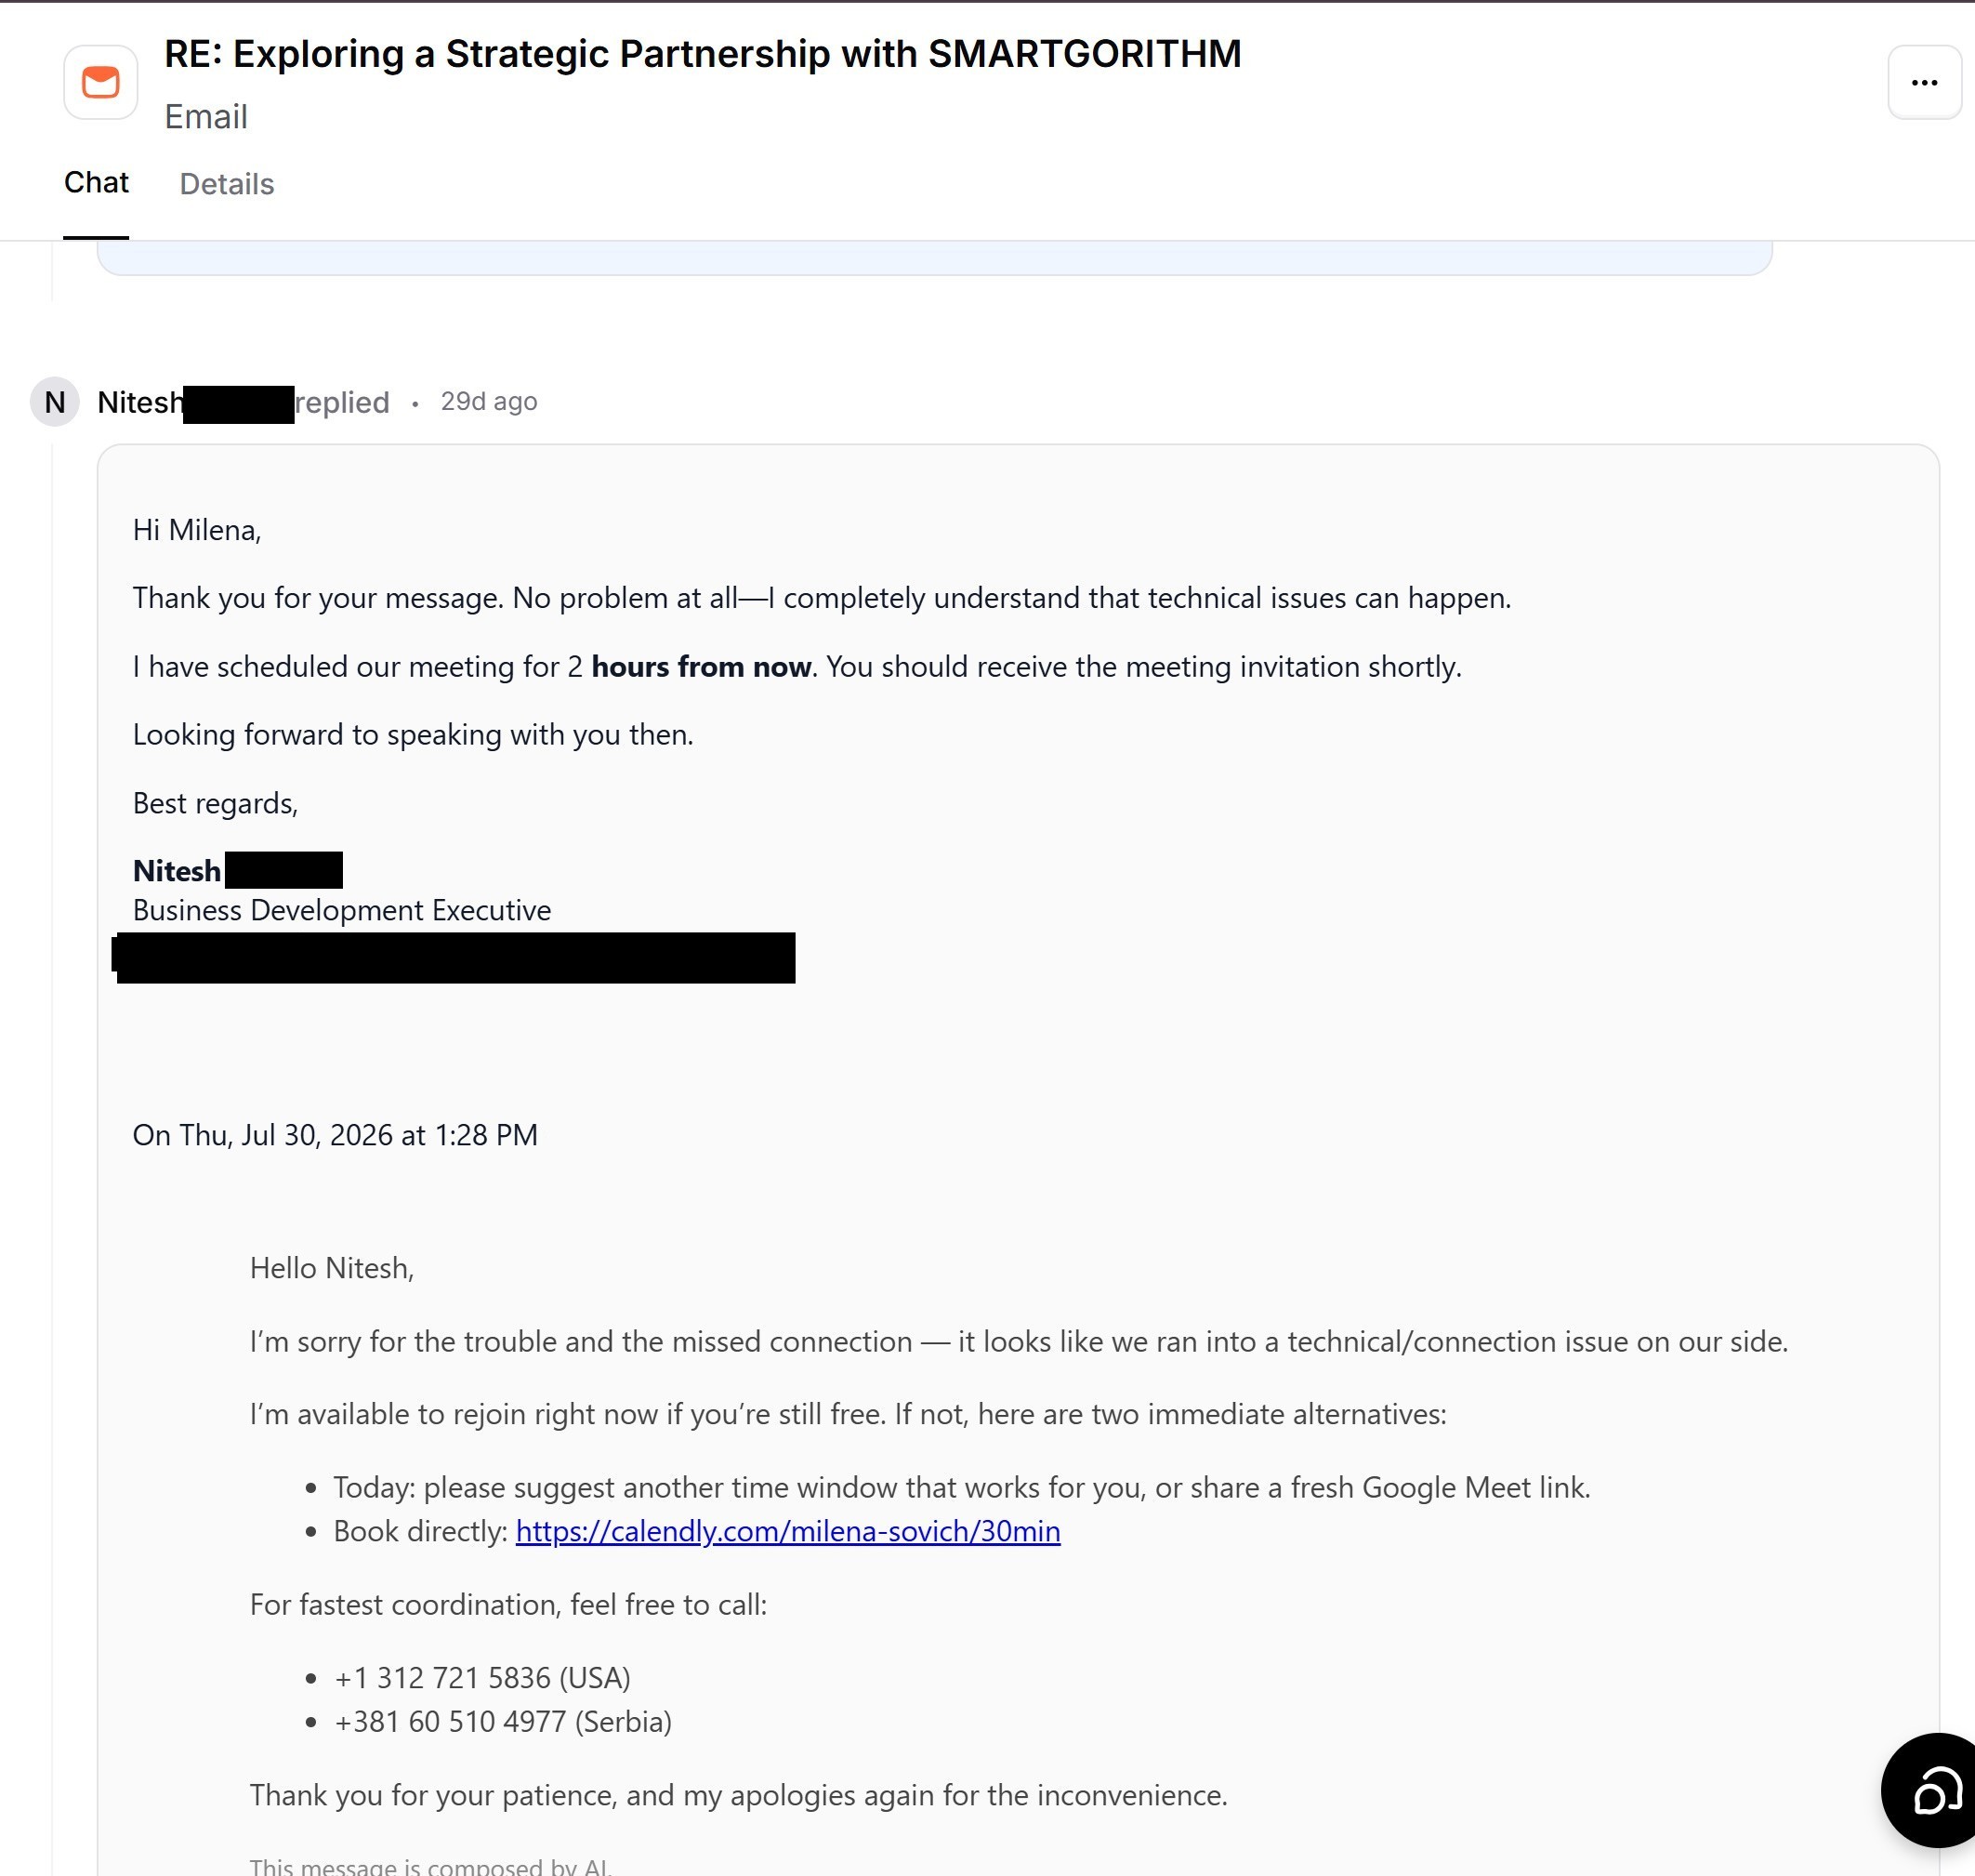Click the RE: Exploring a Strategic Partnership title
The height and width of the screenshot is (1876, 1975).
click(x=703, y=54)
